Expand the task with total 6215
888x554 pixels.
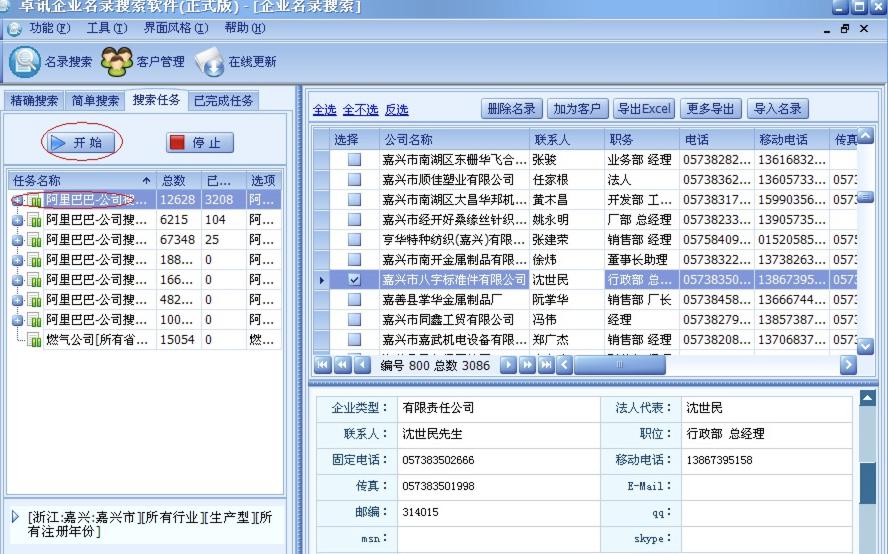[17, 220]
